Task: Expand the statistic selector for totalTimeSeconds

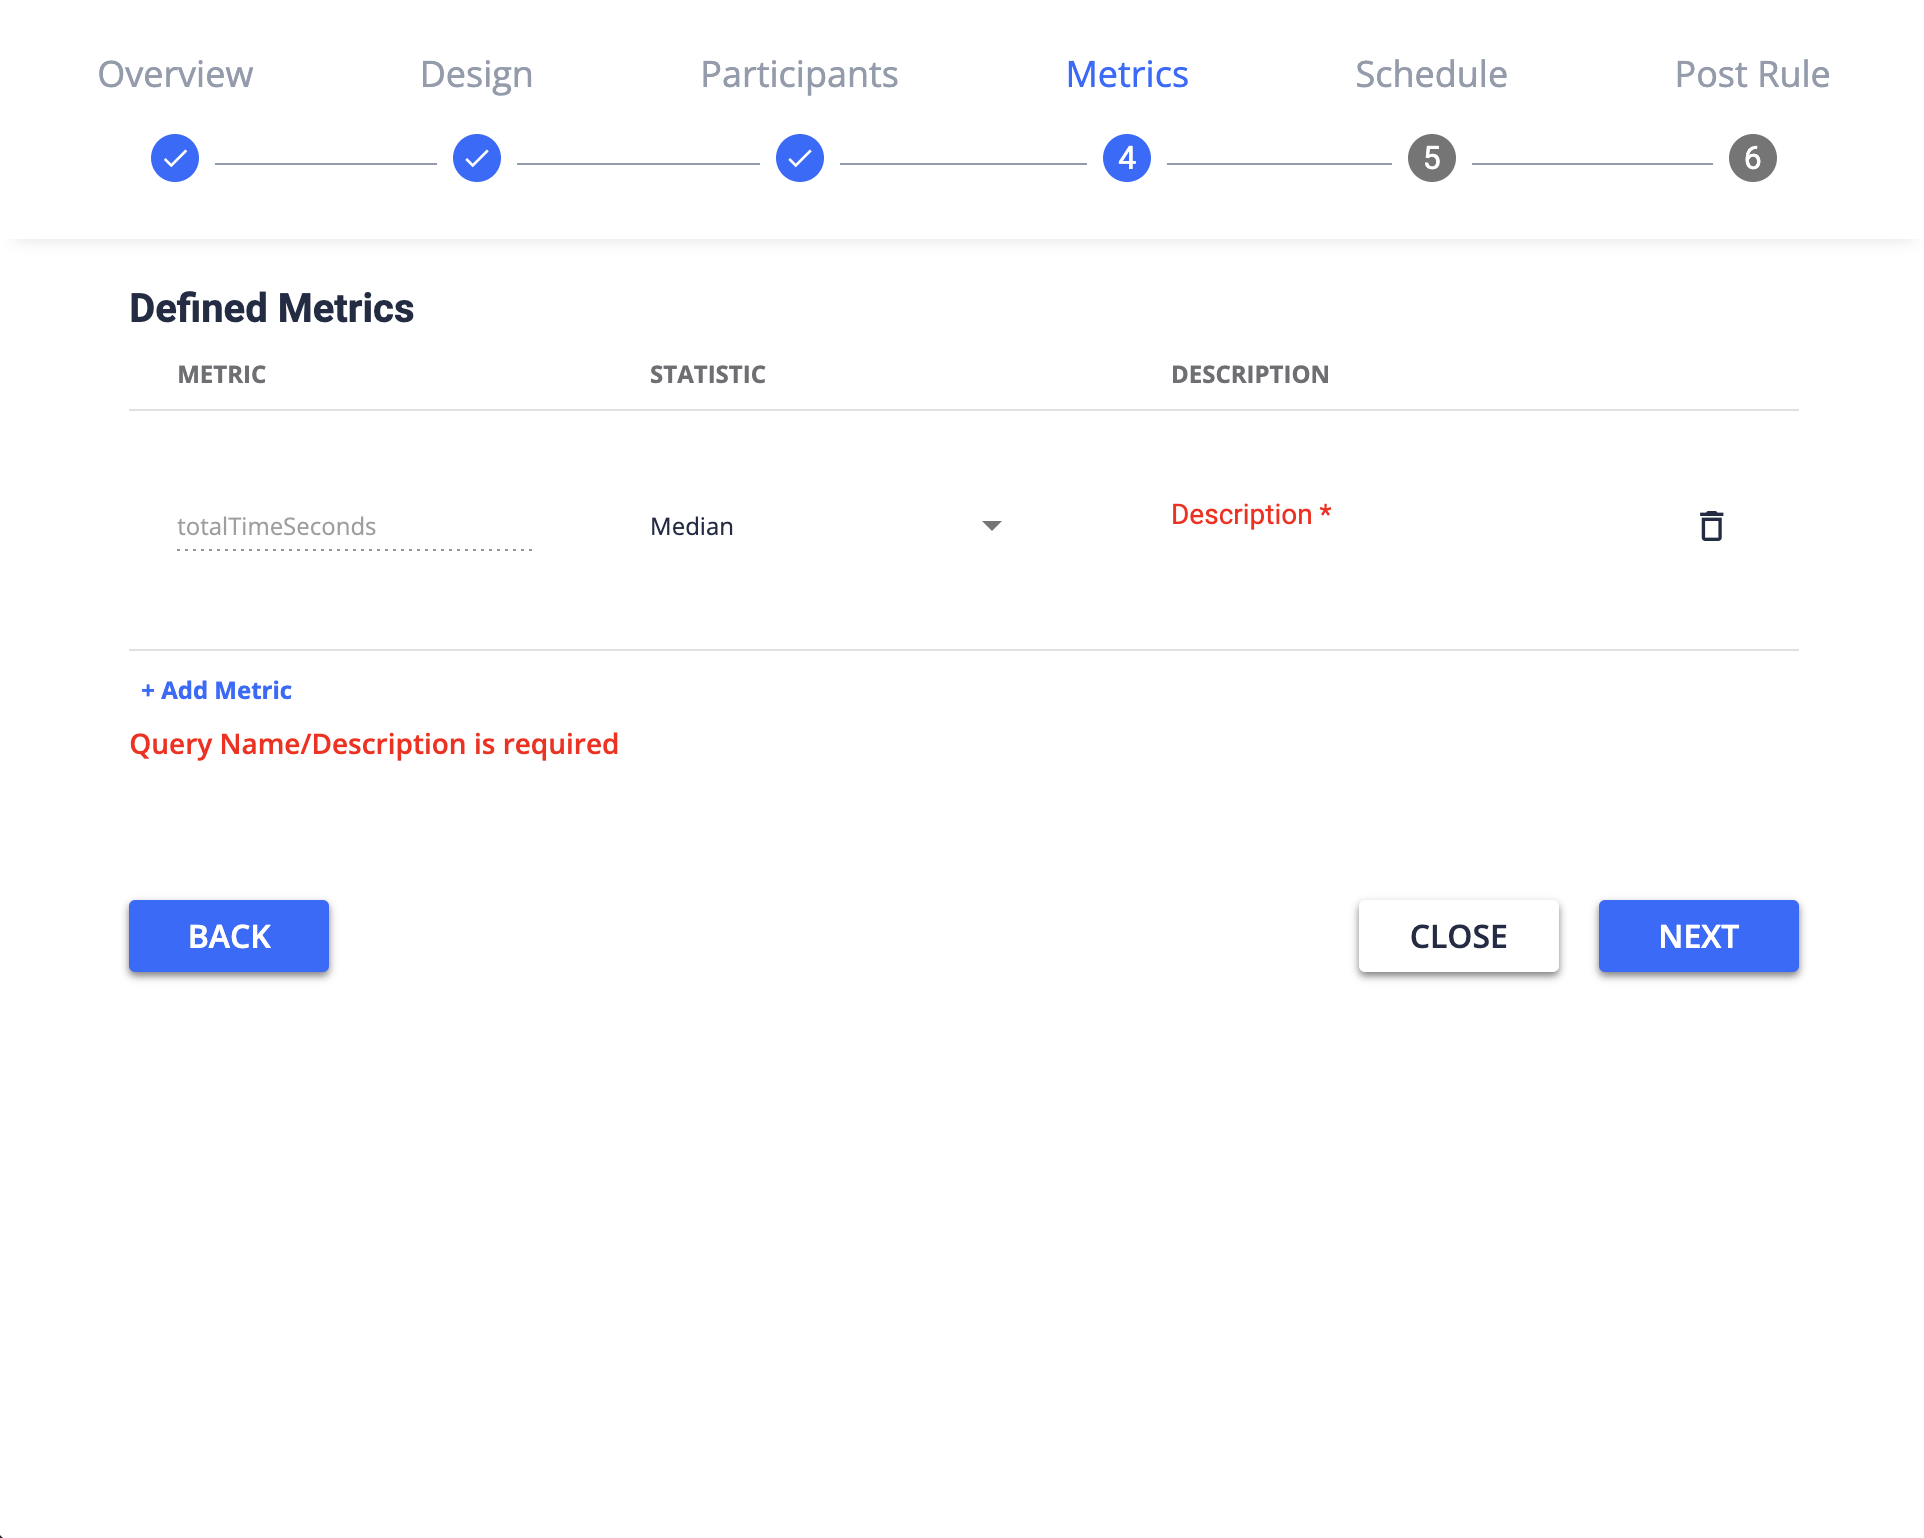Action: point(991,525)
